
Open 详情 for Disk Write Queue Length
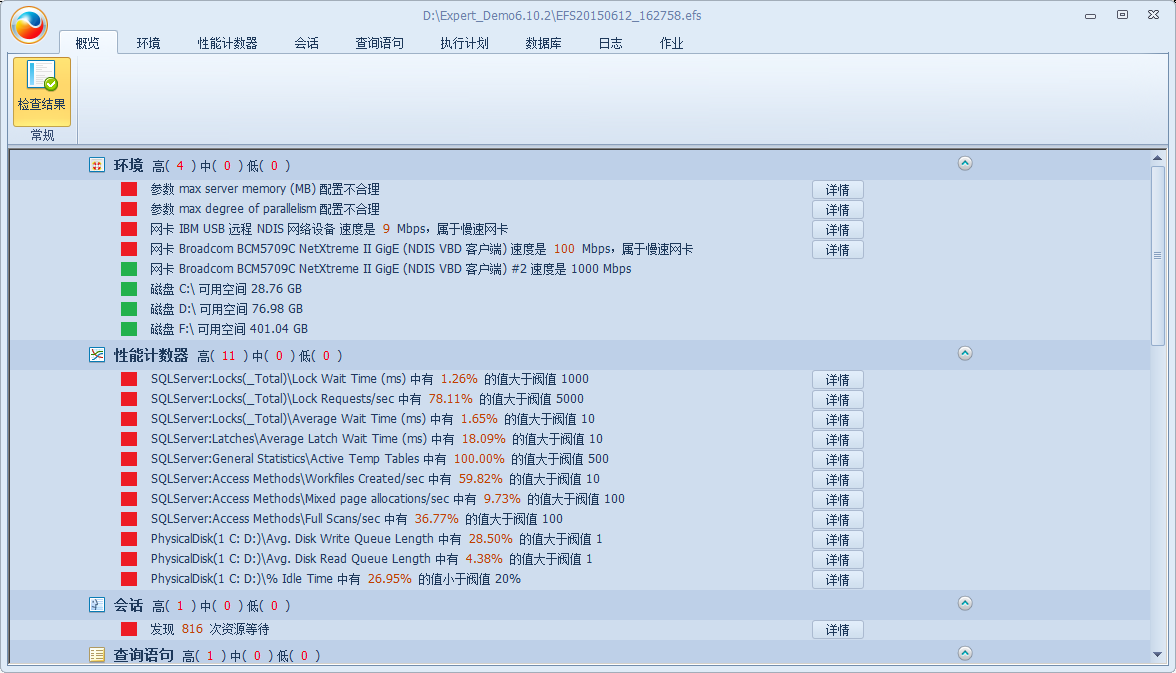tap(838, 539)
